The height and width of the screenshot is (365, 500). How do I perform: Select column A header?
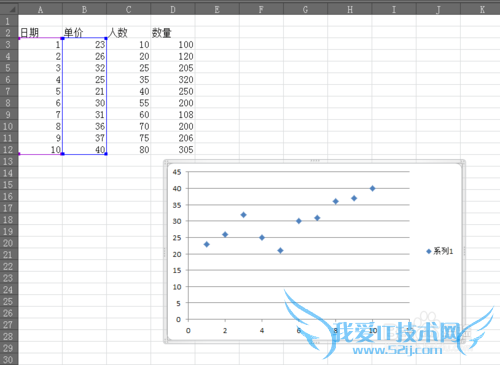tap(40, 9)
